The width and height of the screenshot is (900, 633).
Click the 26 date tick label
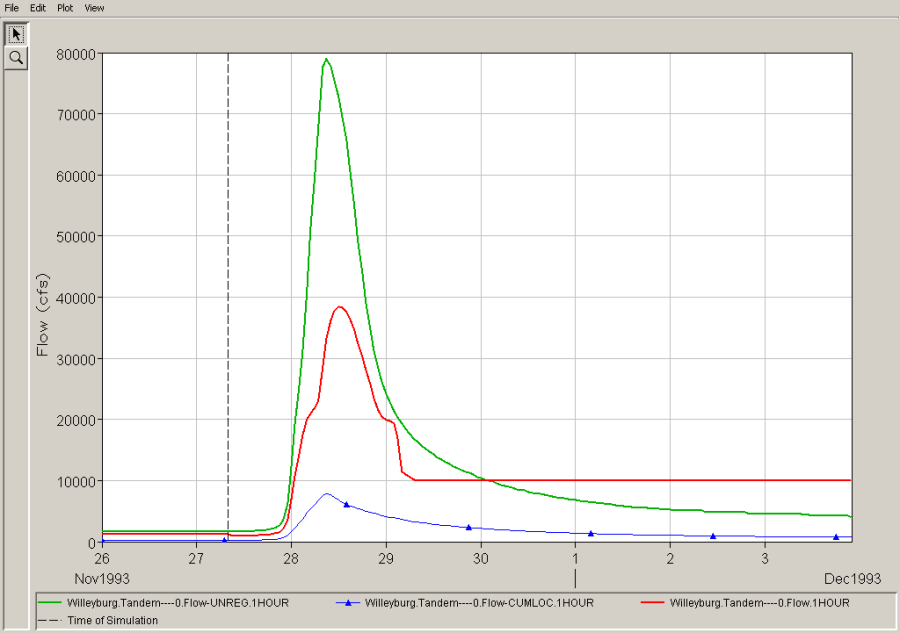102,559
